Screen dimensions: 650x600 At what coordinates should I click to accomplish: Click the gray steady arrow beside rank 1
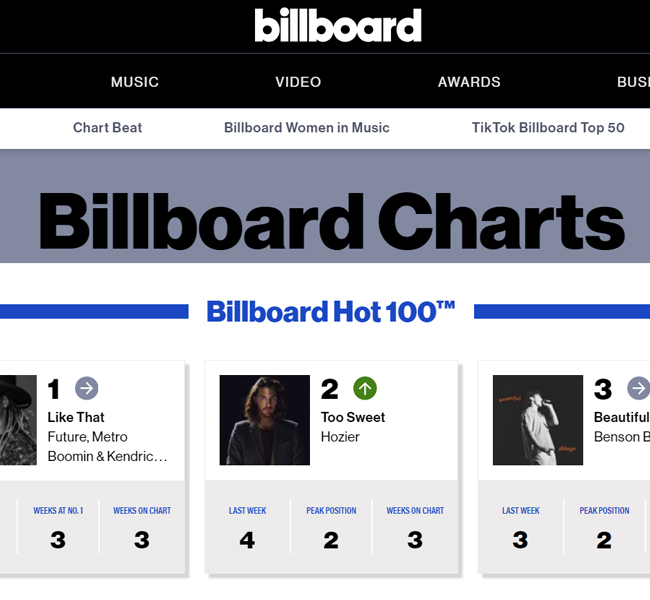click(x=87, y=389)
